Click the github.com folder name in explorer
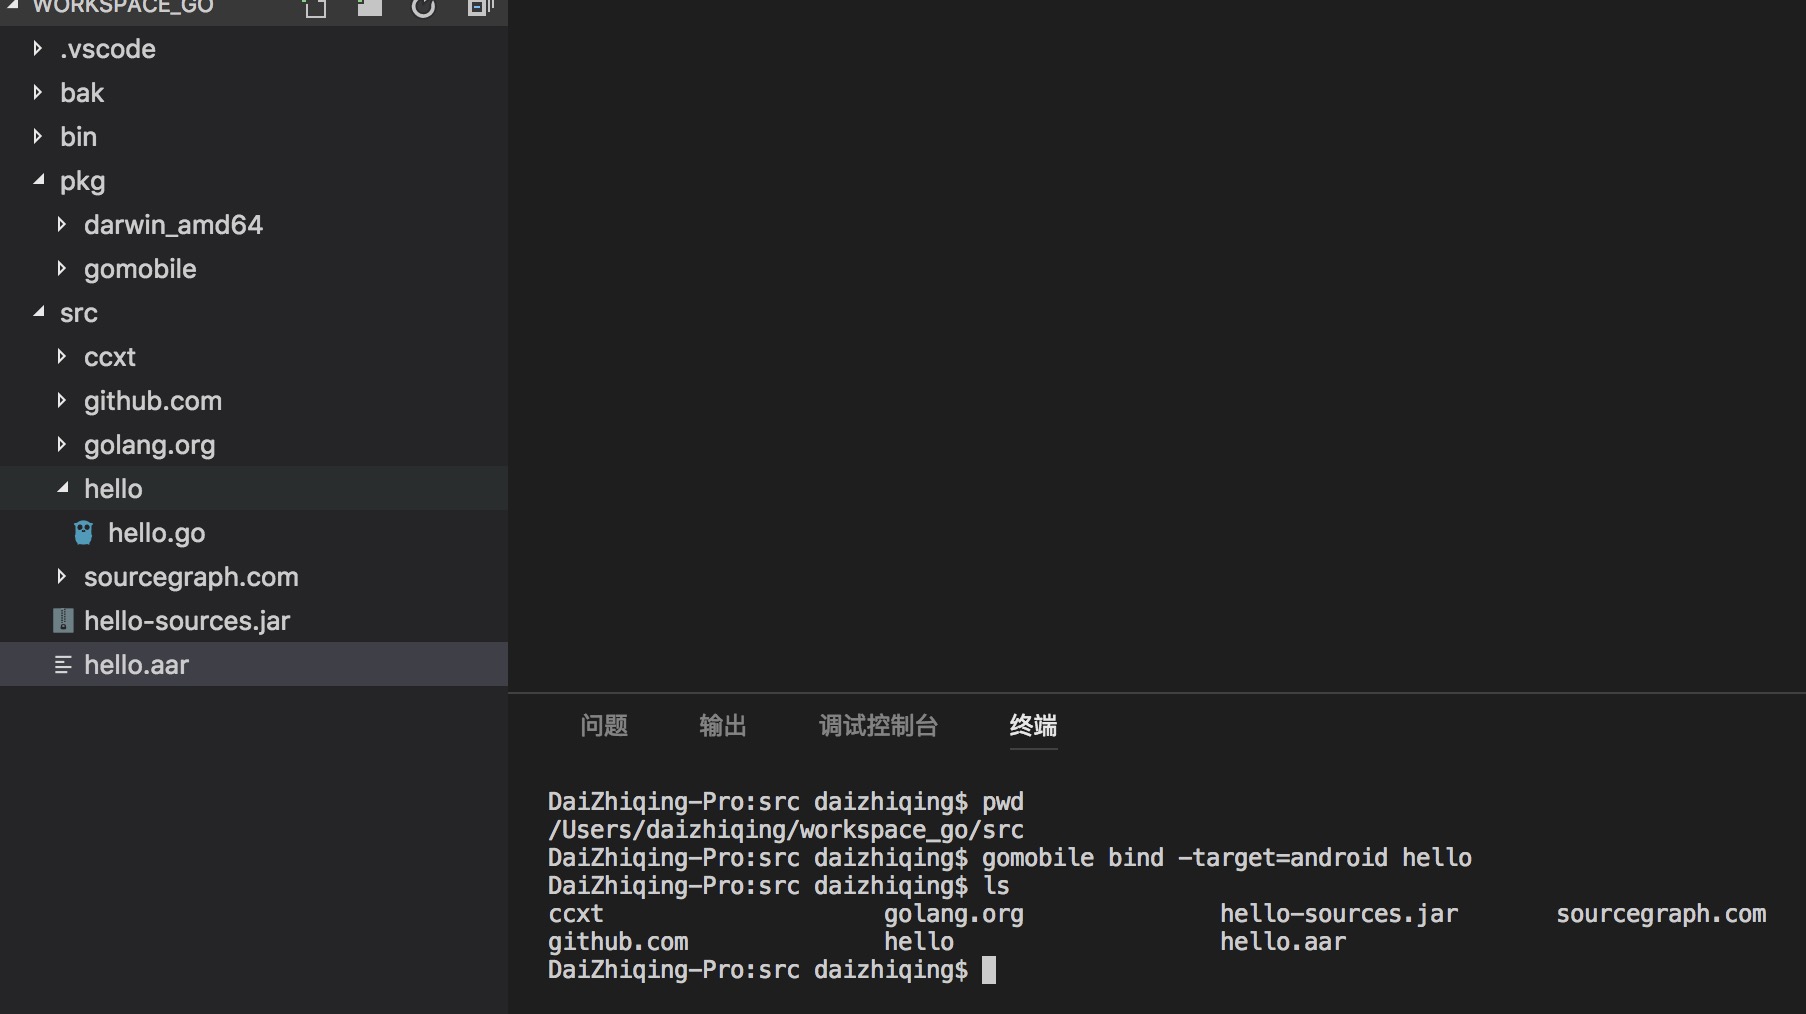1806x1014 pixels. coord(153,401)
